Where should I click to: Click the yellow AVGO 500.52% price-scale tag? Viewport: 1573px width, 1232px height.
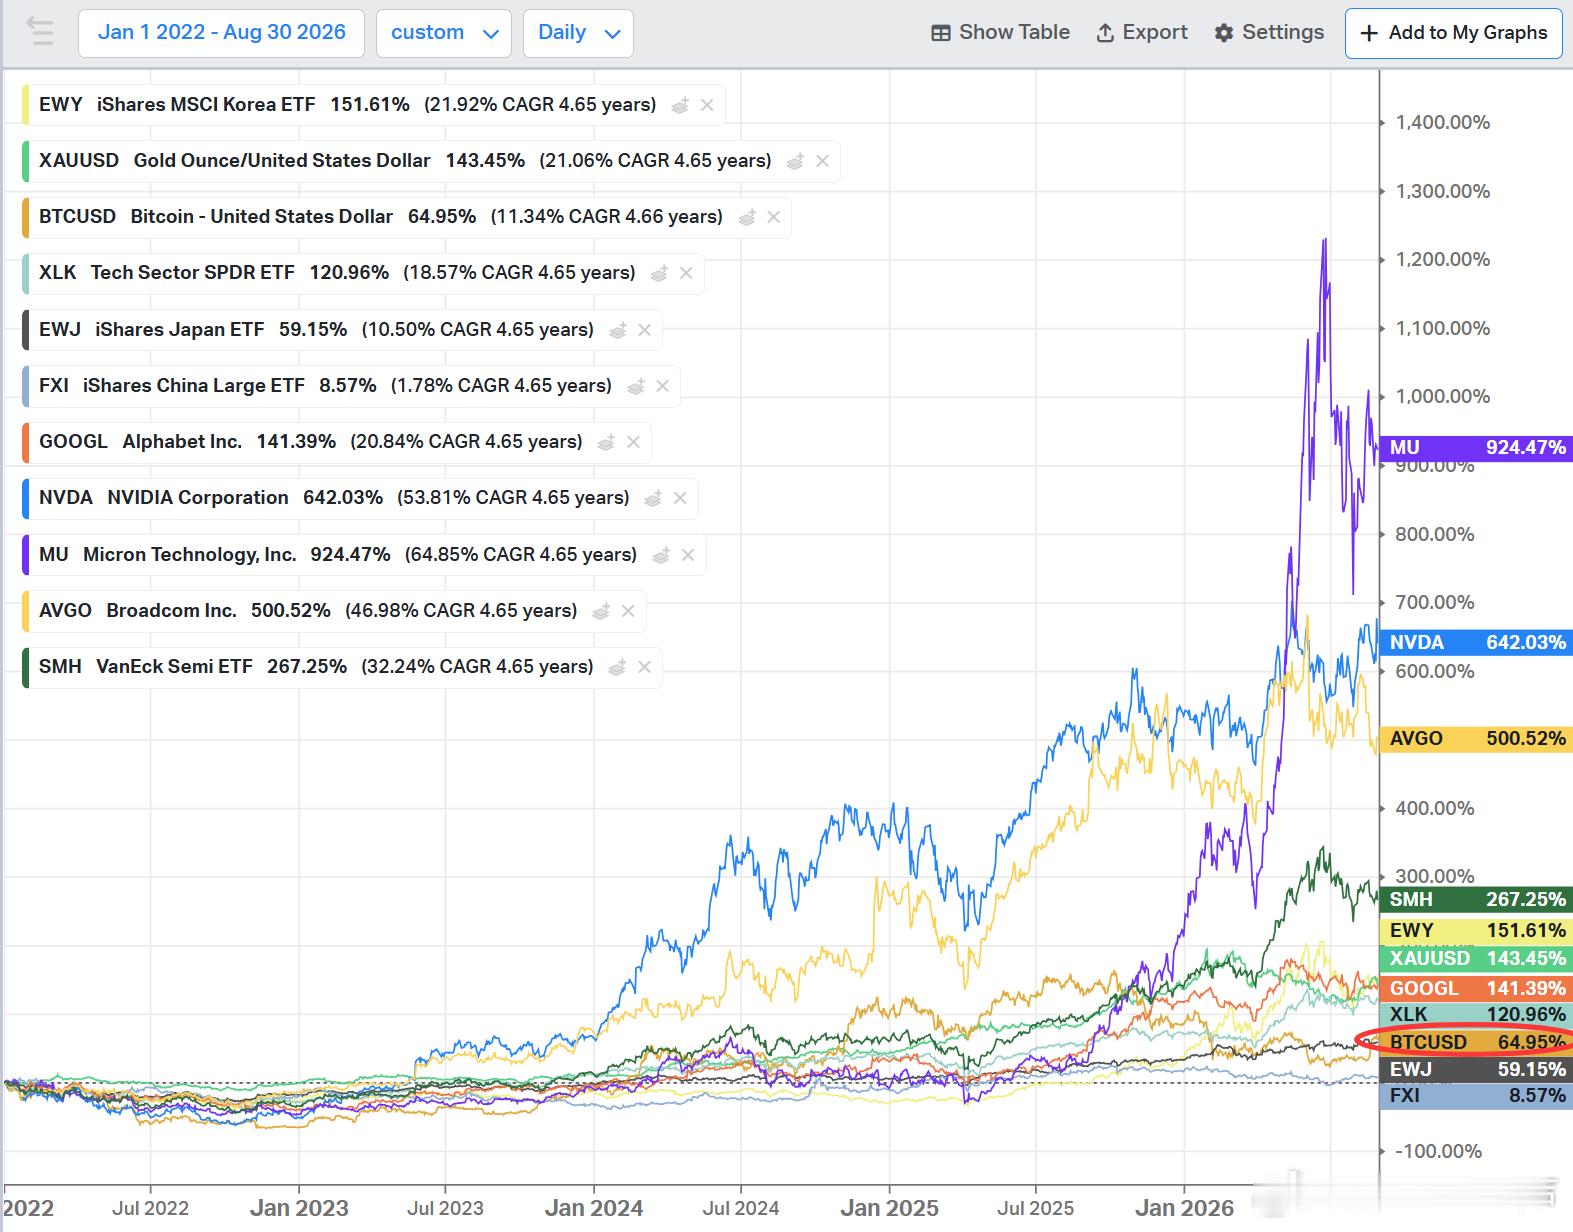coord(1476,739)
